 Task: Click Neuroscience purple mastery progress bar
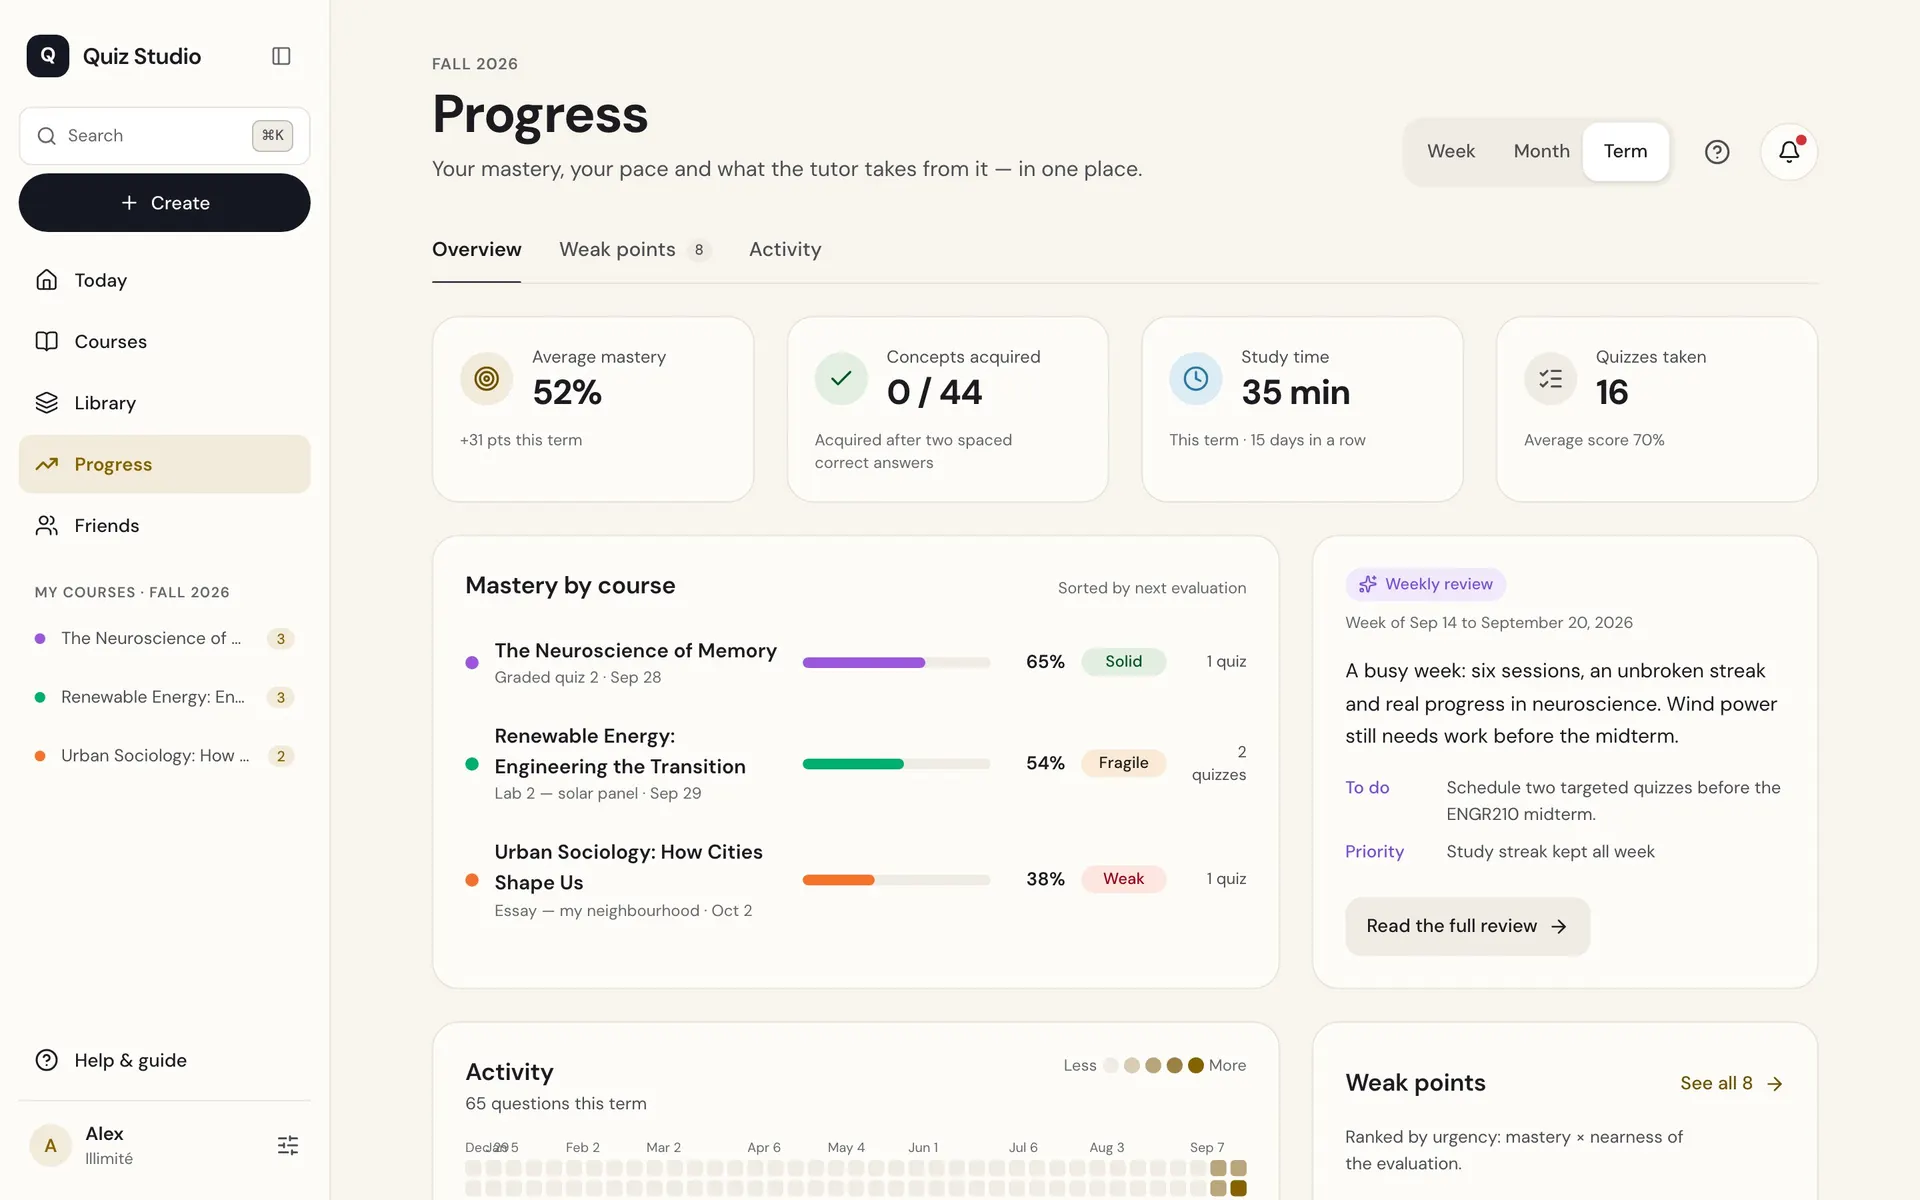pos(896,662)
